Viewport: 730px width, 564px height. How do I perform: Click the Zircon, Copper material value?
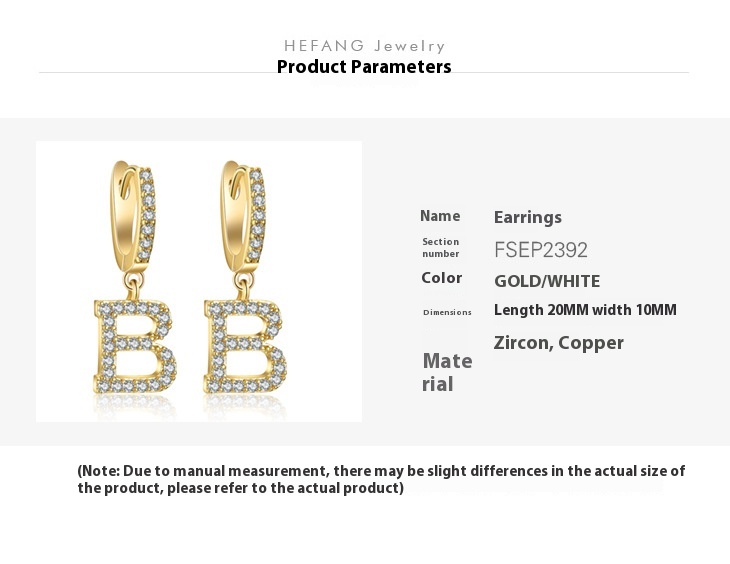click(x=559, y=343)
